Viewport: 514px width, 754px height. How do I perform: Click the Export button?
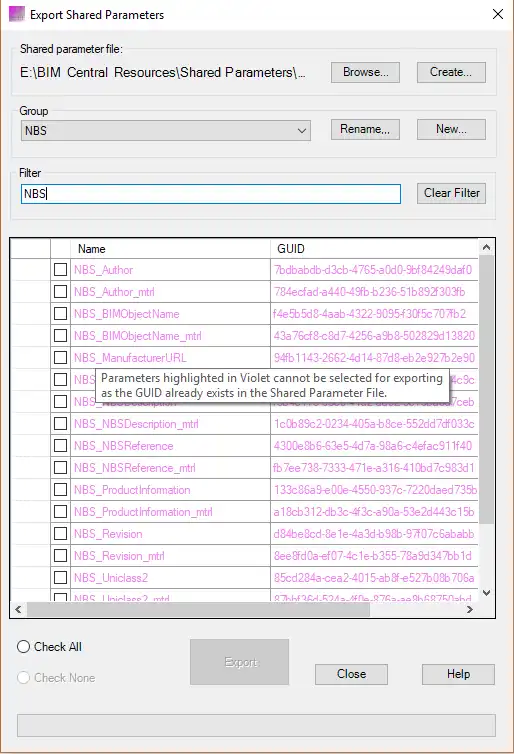click(239, 662)
